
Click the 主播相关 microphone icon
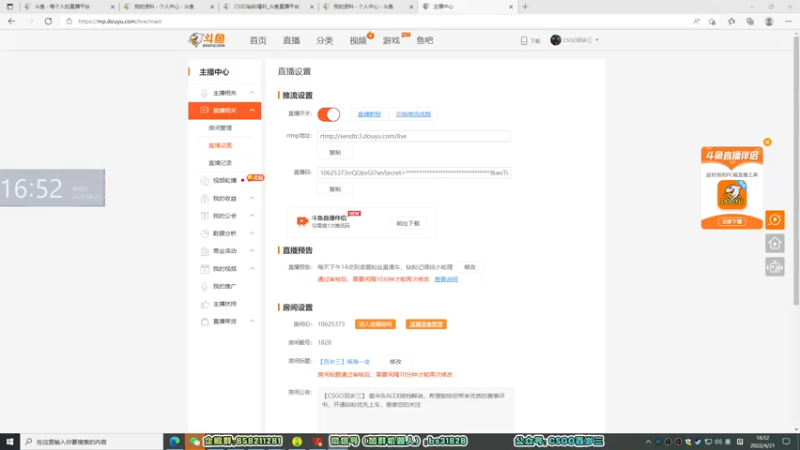204,93
